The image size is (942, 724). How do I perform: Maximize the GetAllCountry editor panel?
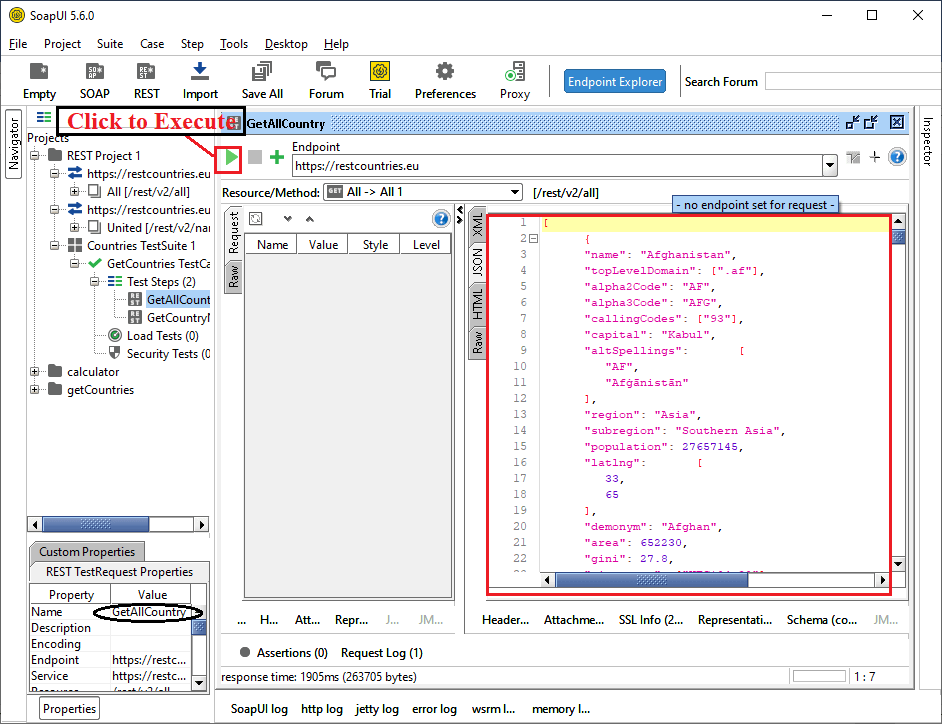click(871, 123)
